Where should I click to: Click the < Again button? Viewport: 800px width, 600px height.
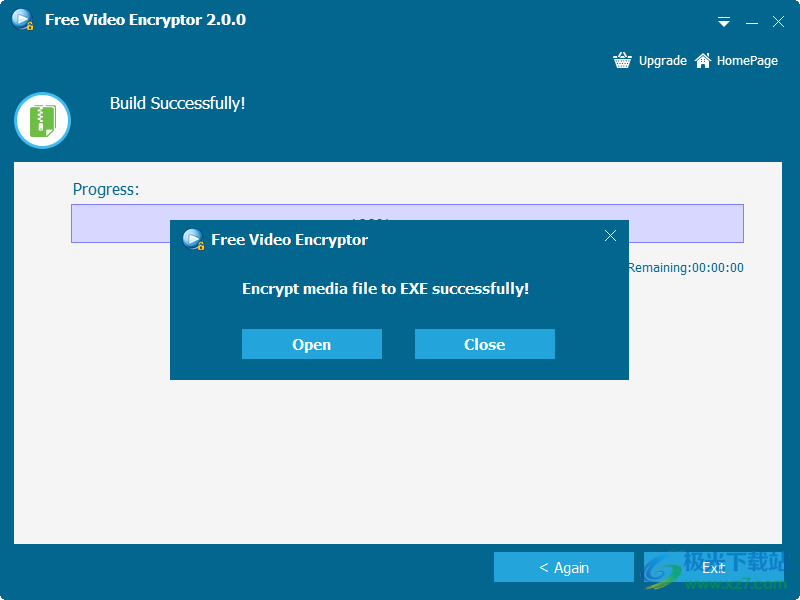pyautogui.click(x=563, y=566)
